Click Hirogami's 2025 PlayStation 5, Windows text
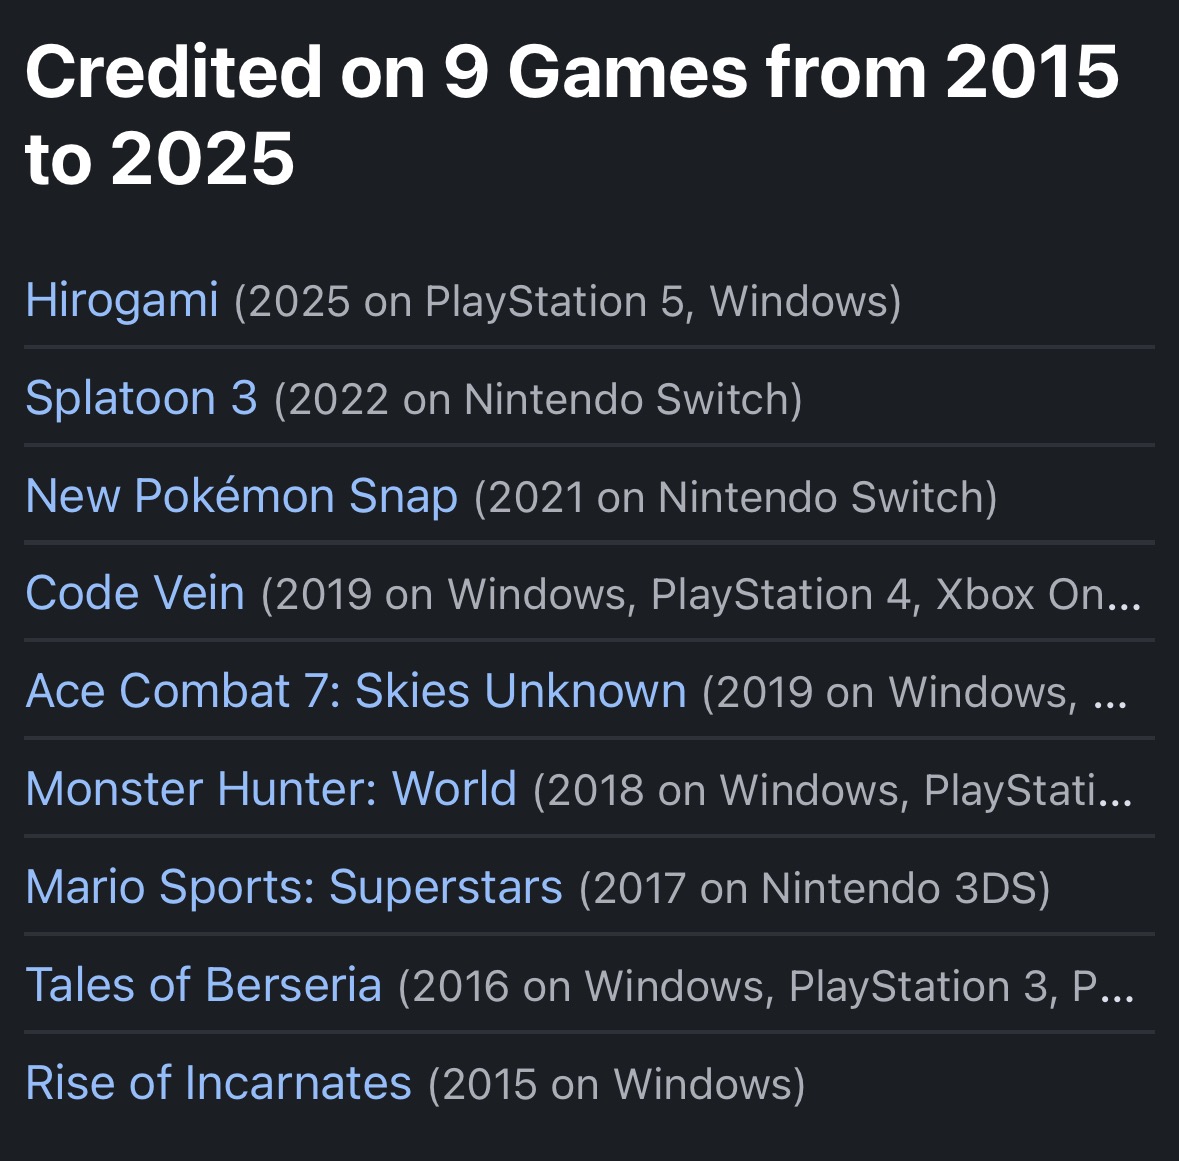 coord(567,302)
